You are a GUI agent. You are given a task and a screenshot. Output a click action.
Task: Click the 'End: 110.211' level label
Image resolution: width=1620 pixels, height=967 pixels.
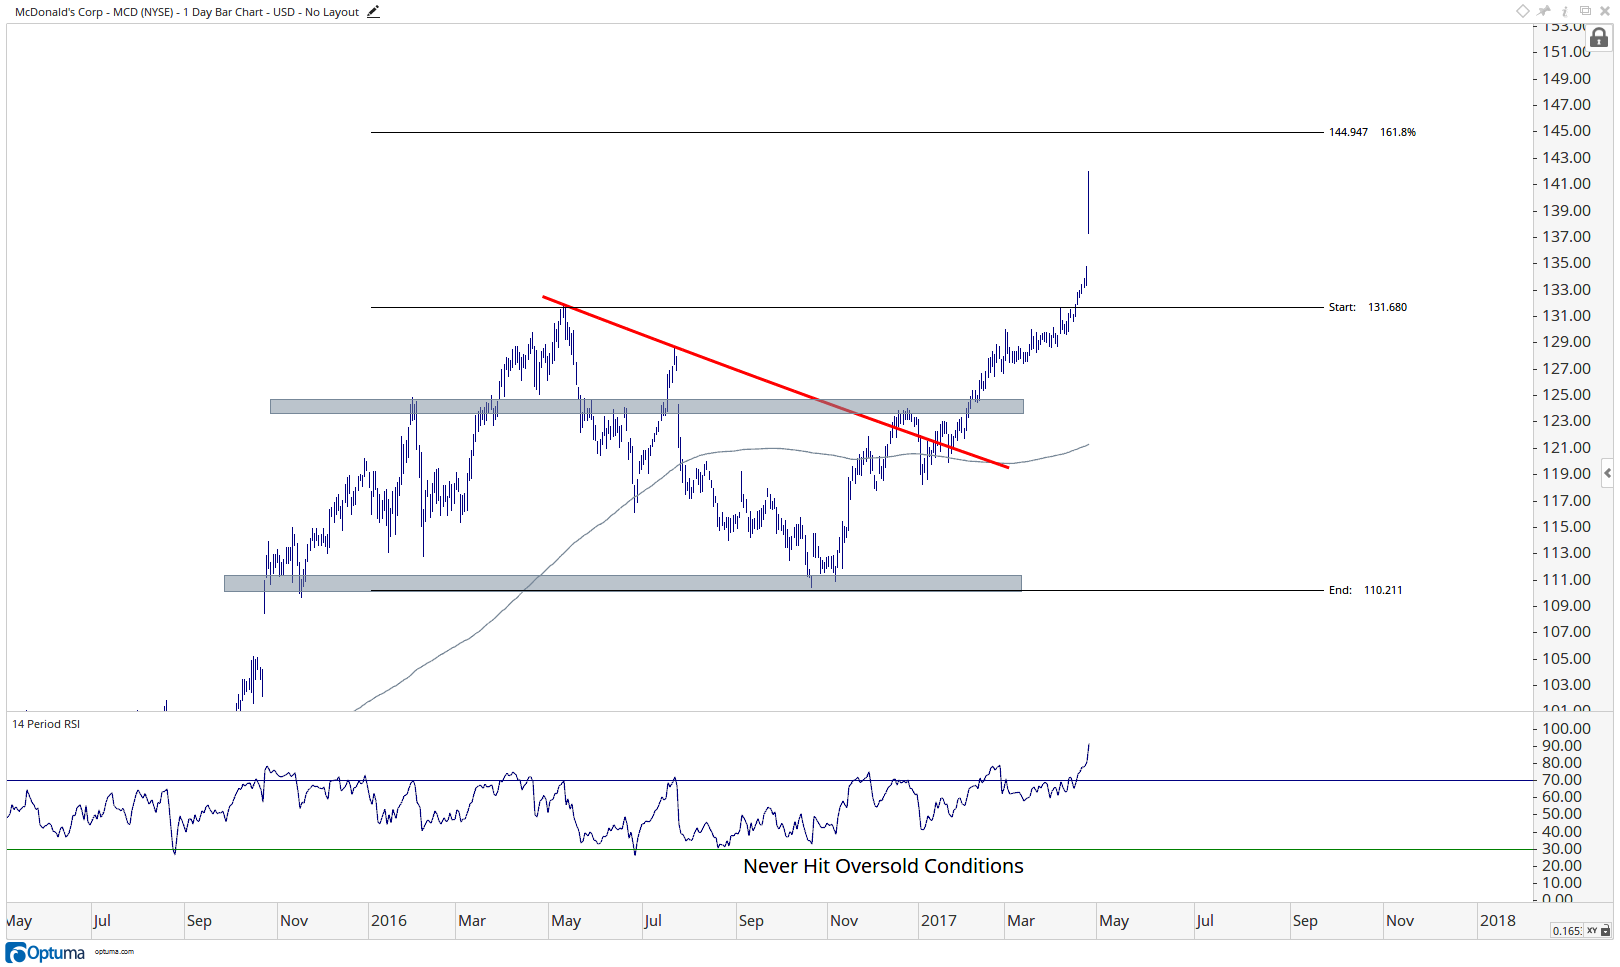point(1365,590)
